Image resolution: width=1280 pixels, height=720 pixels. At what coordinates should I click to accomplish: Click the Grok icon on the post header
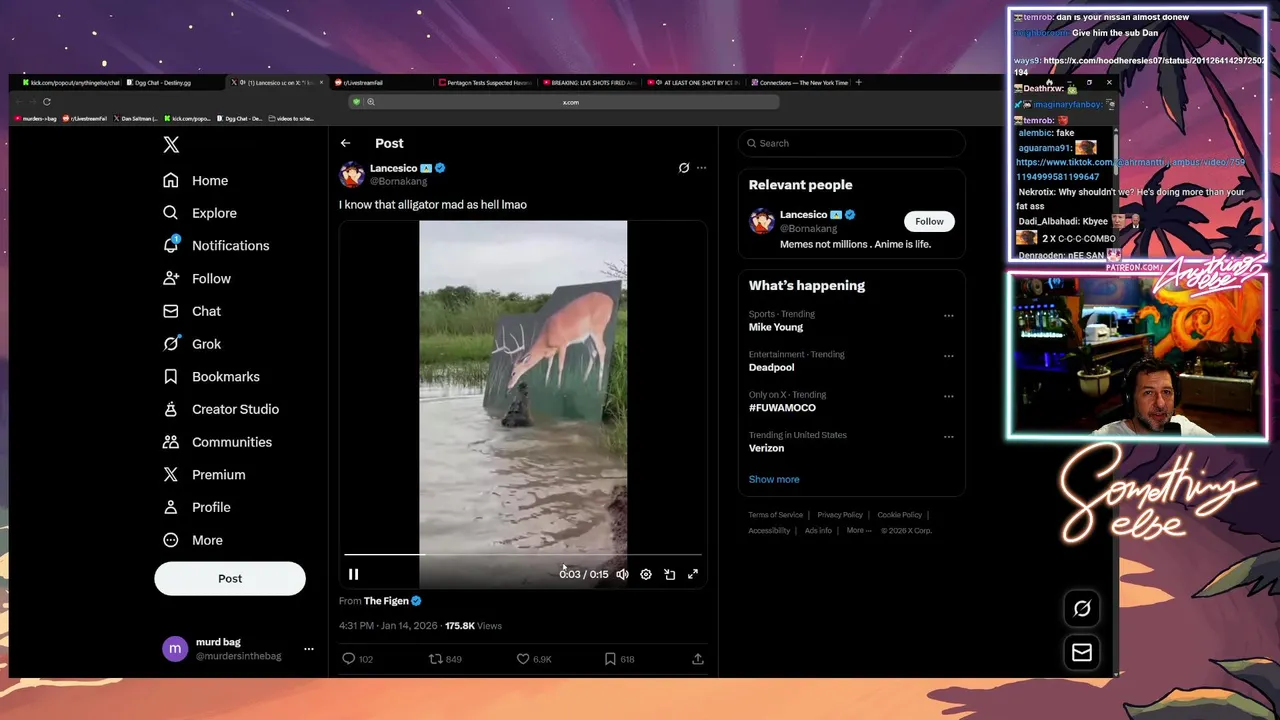[x=684, y=168]
